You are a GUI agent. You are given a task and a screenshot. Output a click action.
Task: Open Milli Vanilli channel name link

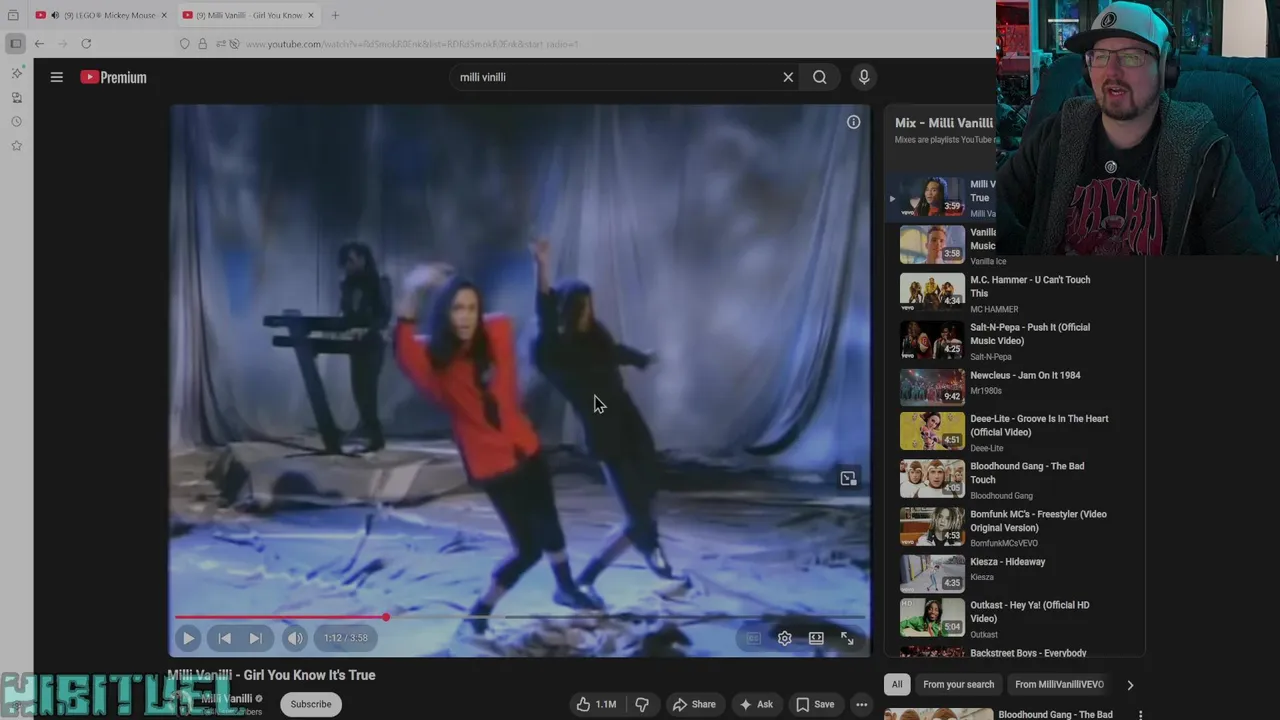click(x=227, y=699)
